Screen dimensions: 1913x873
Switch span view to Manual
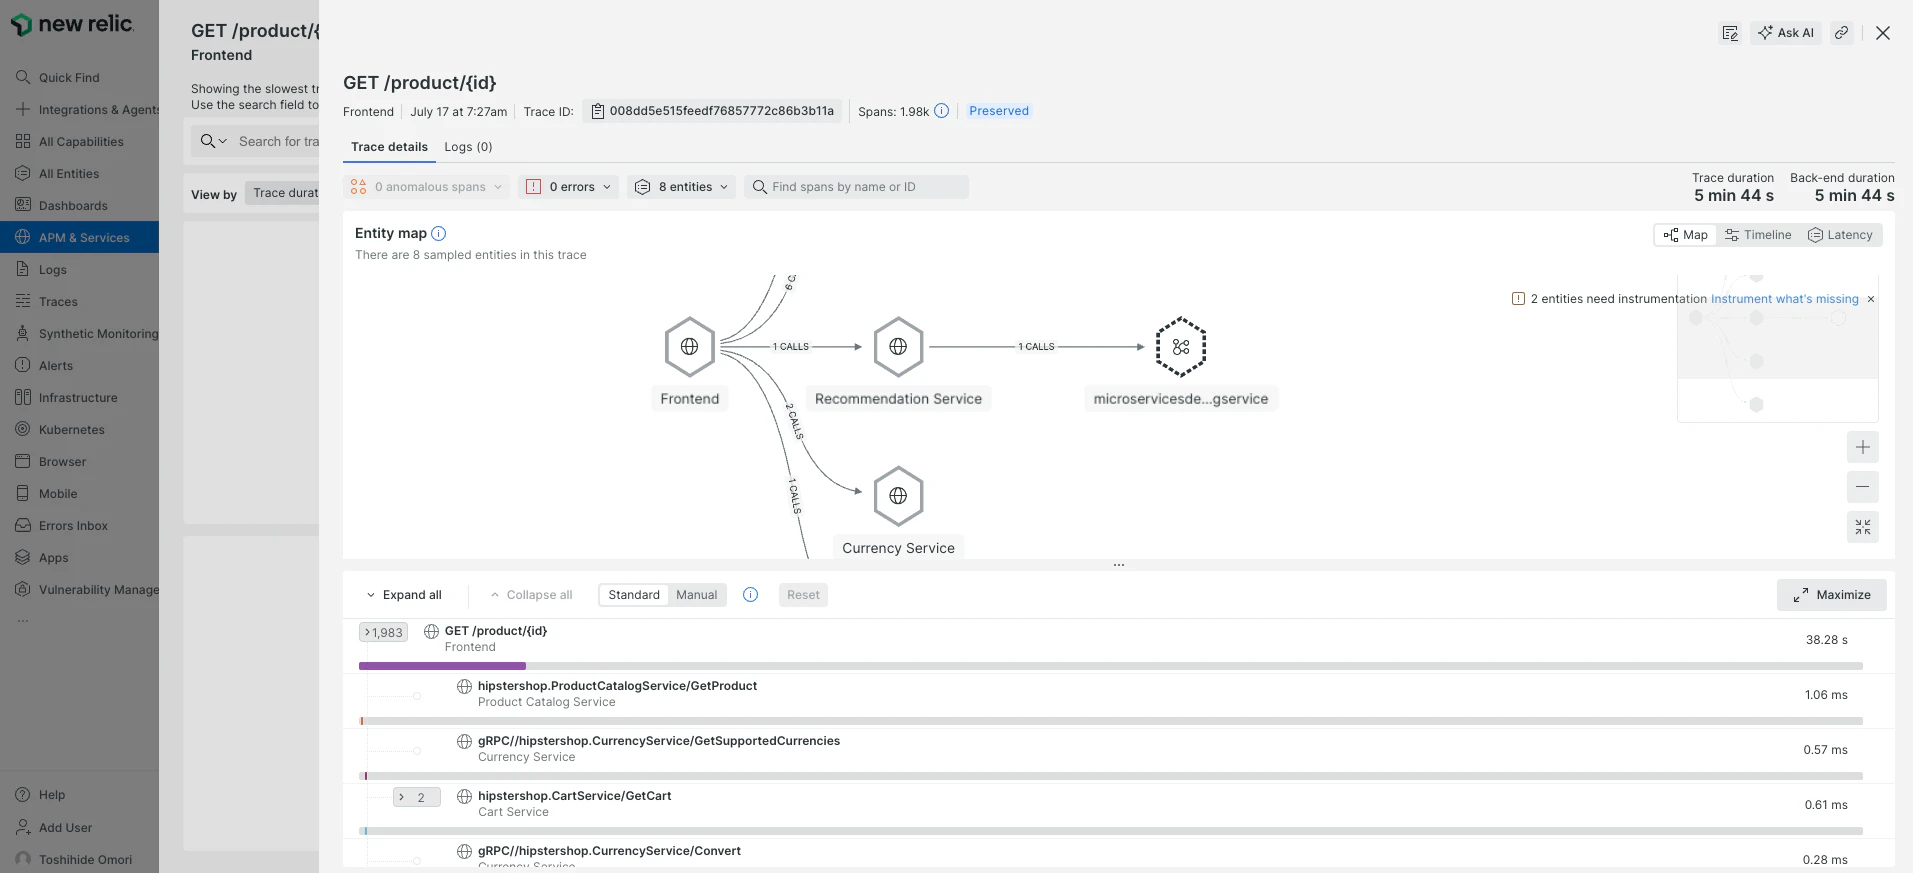coord(696,595)
